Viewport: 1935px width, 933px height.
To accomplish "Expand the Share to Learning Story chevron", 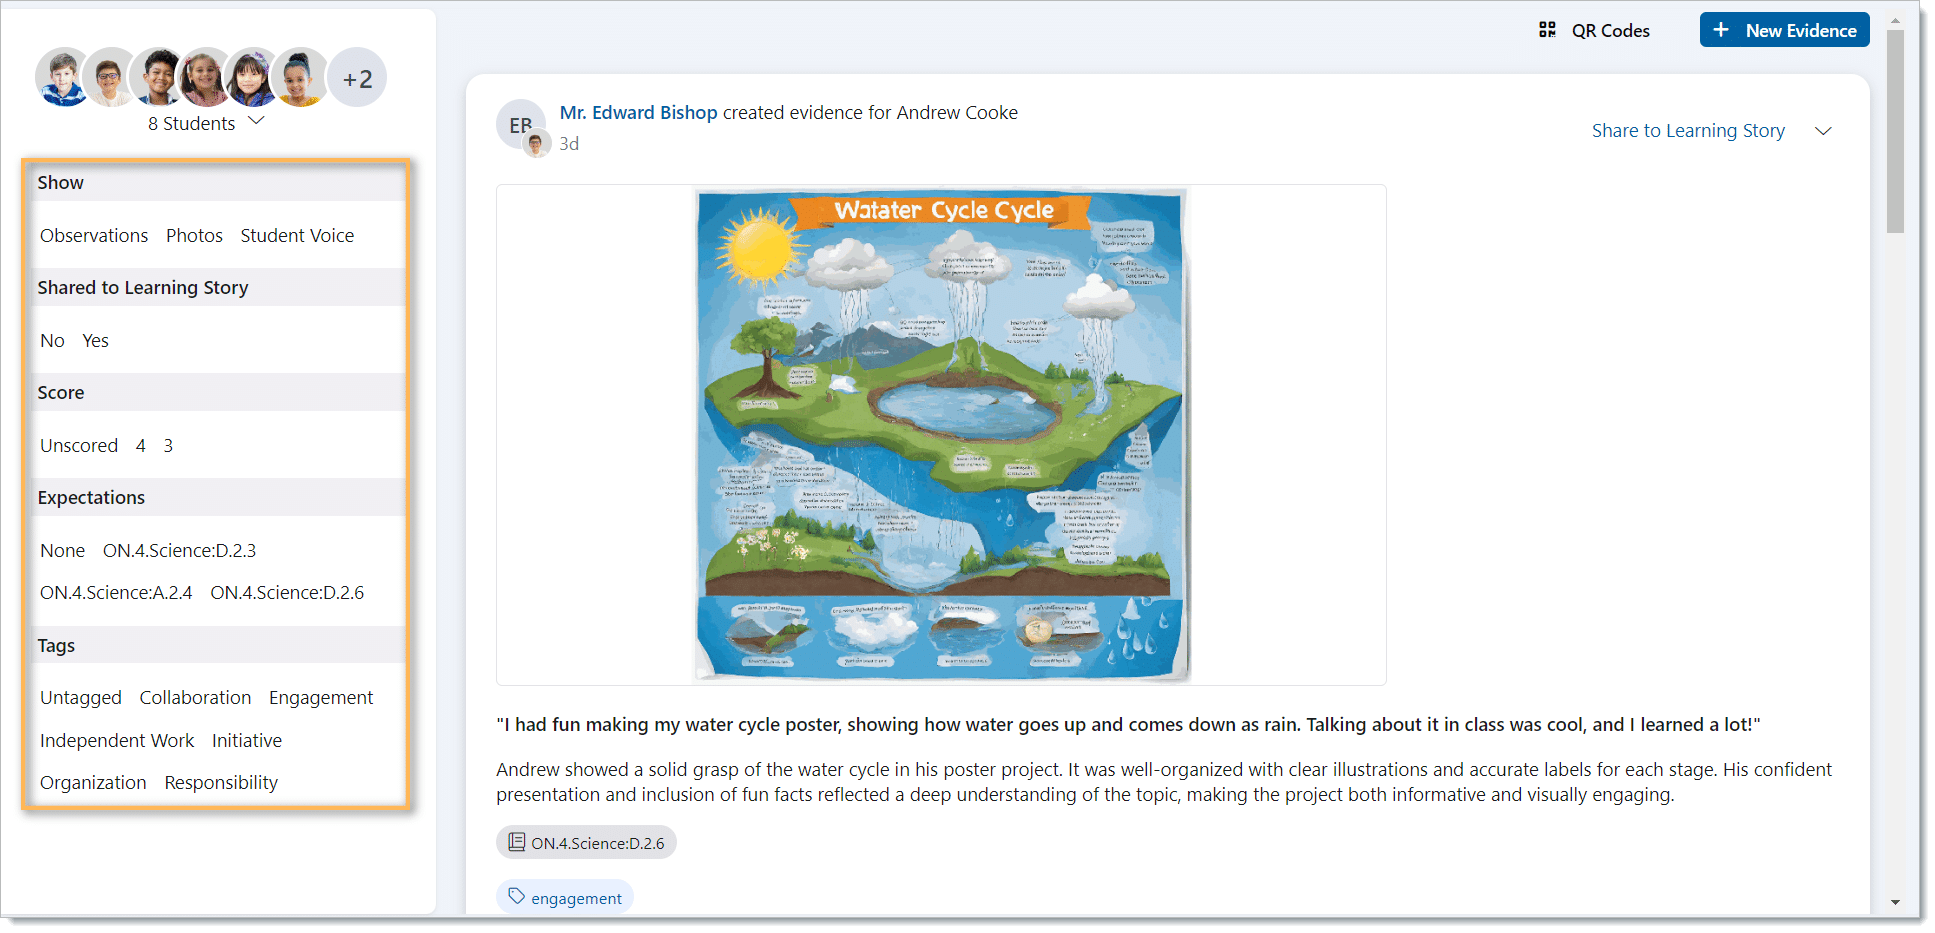I will coord(1823,131).
